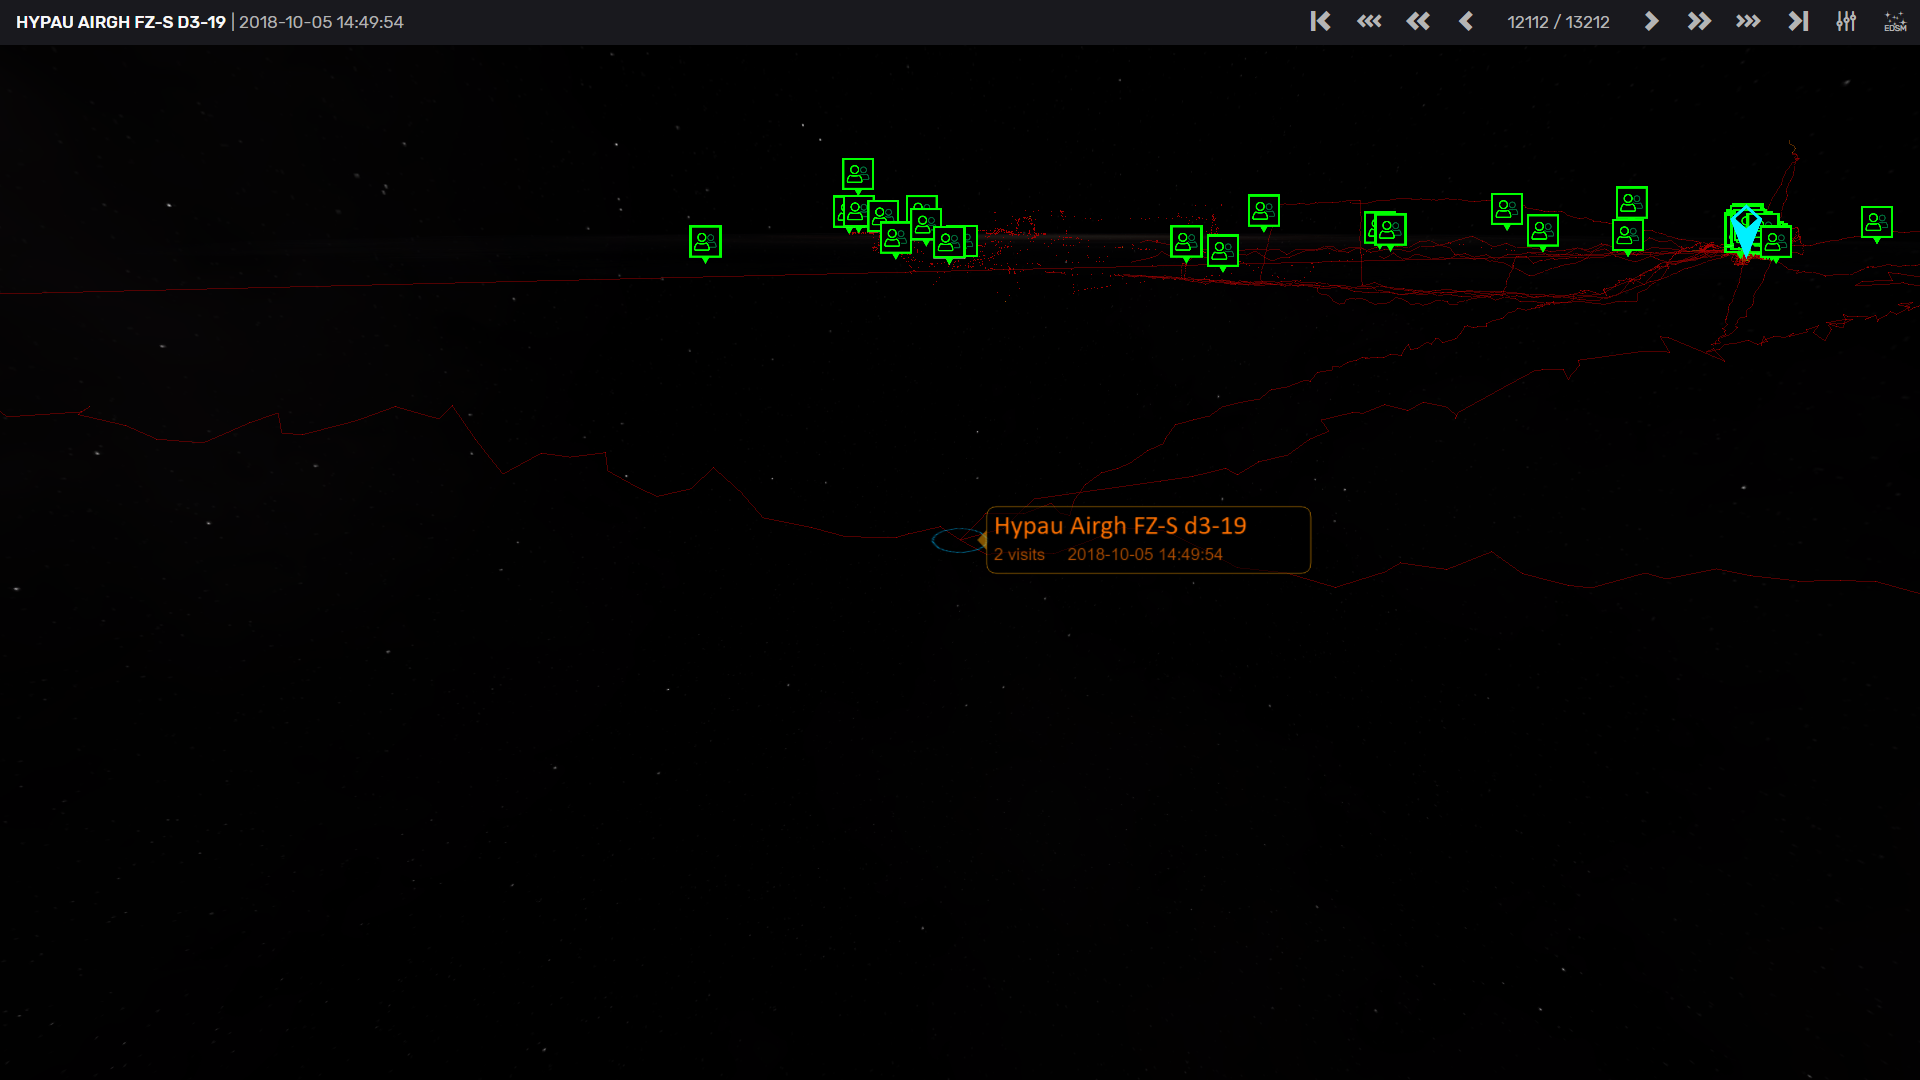Select the cyan diamond location marker

[1746, 231]
